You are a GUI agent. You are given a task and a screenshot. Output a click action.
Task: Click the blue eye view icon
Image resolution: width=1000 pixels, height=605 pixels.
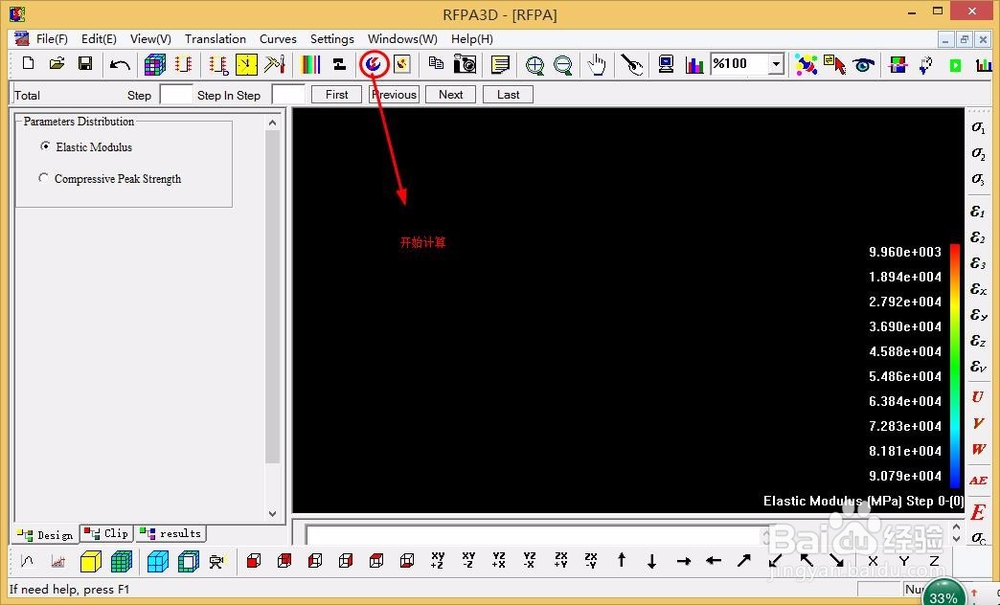(x=864, y=64)
